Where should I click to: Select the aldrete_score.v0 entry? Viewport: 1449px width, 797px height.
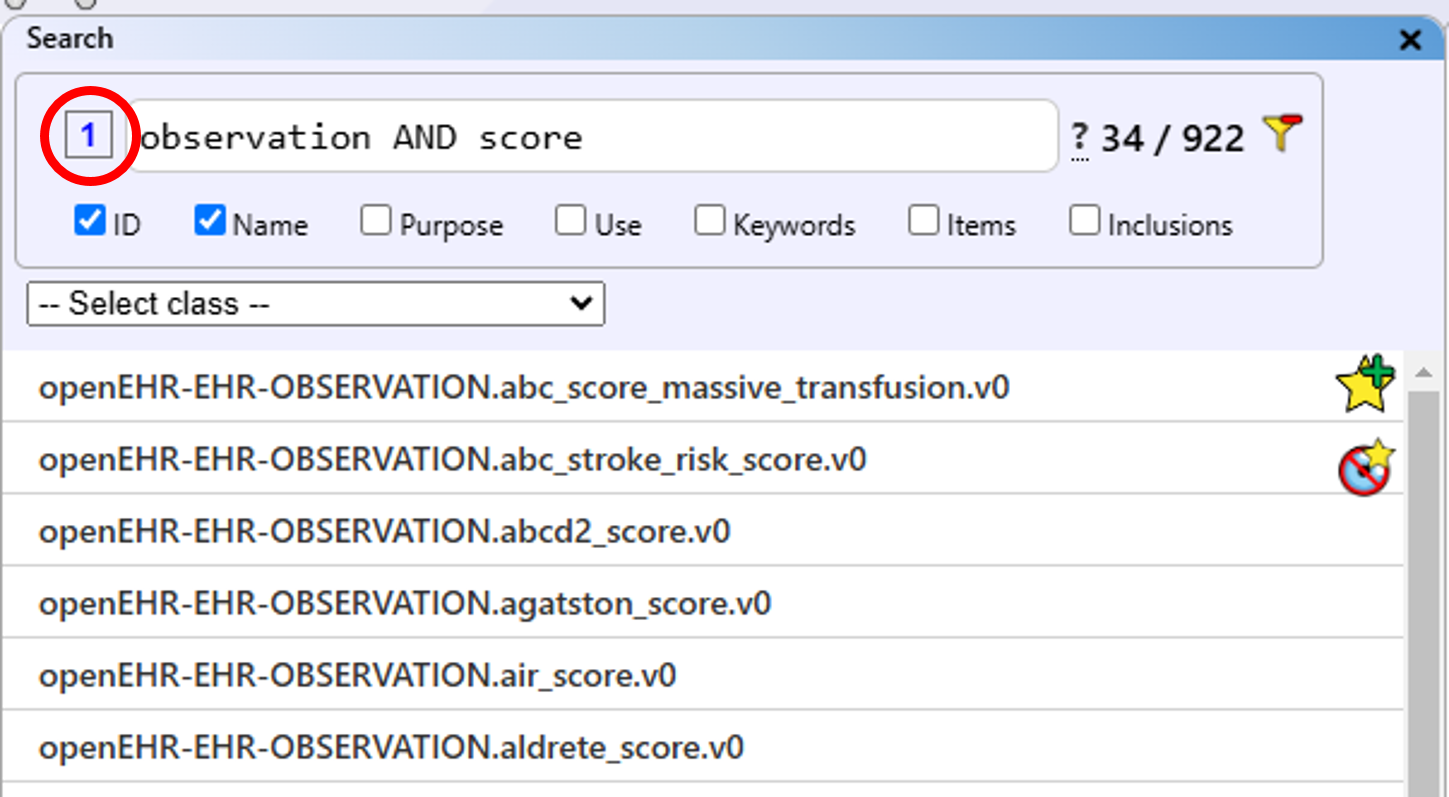pyautogui.click(x=391, y=748)
